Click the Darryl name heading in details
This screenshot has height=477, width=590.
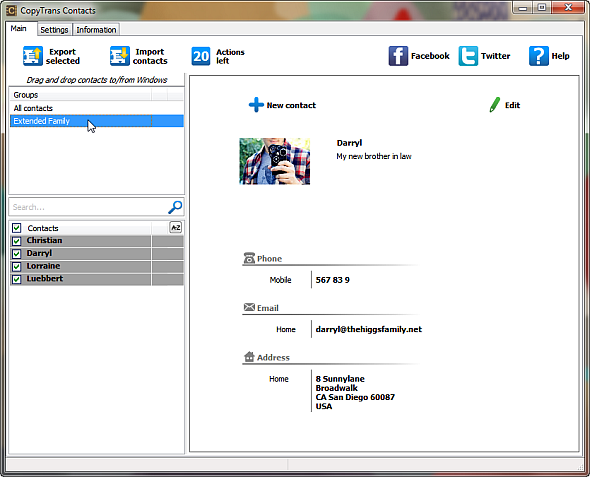pos(349,143)
